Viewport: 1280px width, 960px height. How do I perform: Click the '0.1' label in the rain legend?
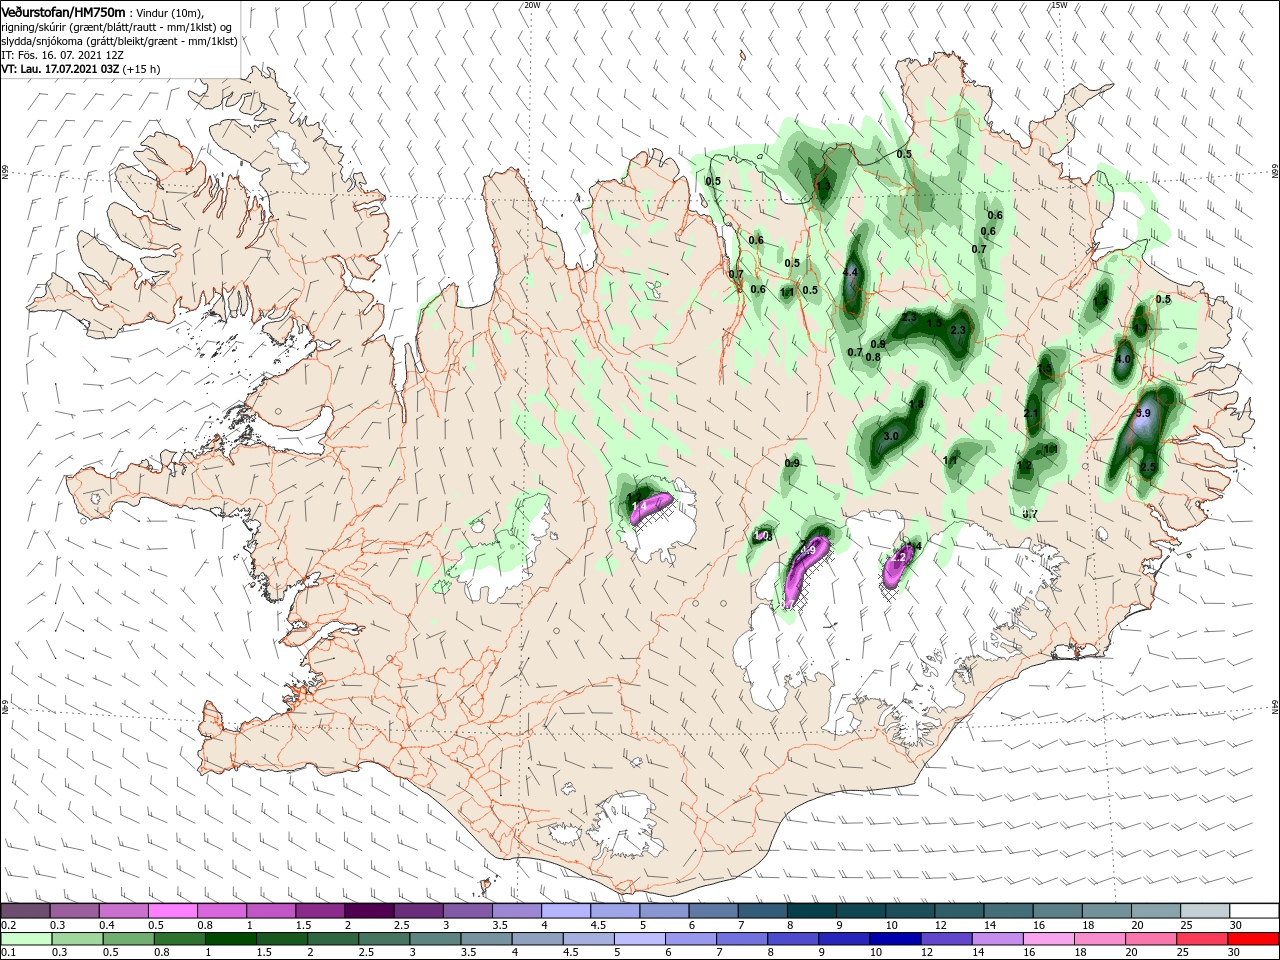(8, 953)
